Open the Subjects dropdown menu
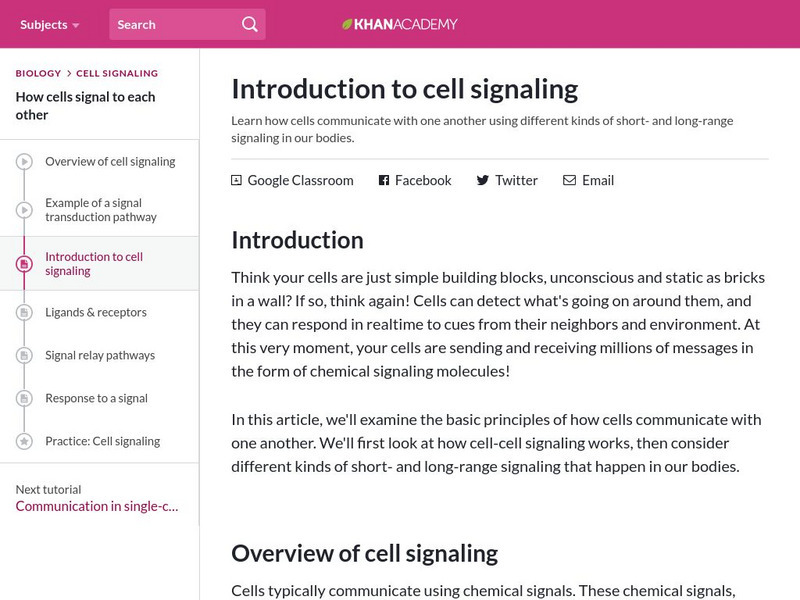This screenshot has height=600, width=800. click(x=49, y=24)
